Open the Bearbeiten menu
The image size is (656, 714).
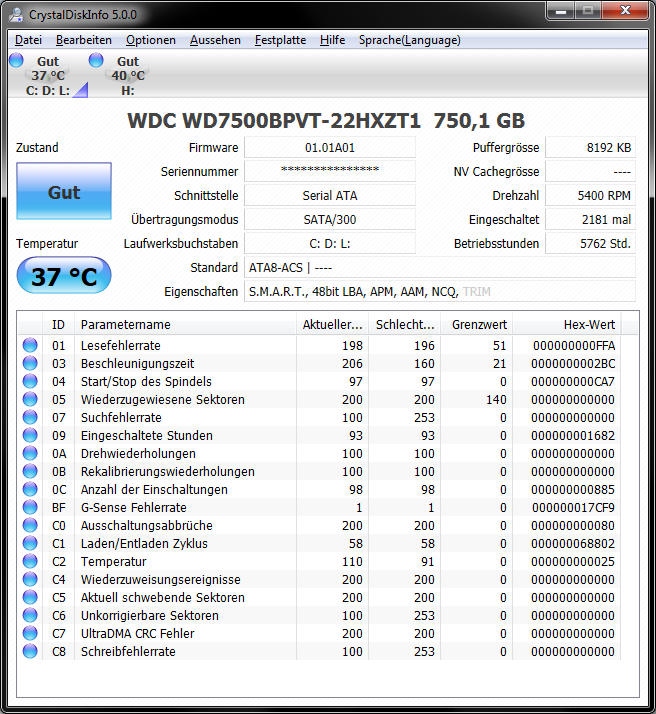click(84, 40)
